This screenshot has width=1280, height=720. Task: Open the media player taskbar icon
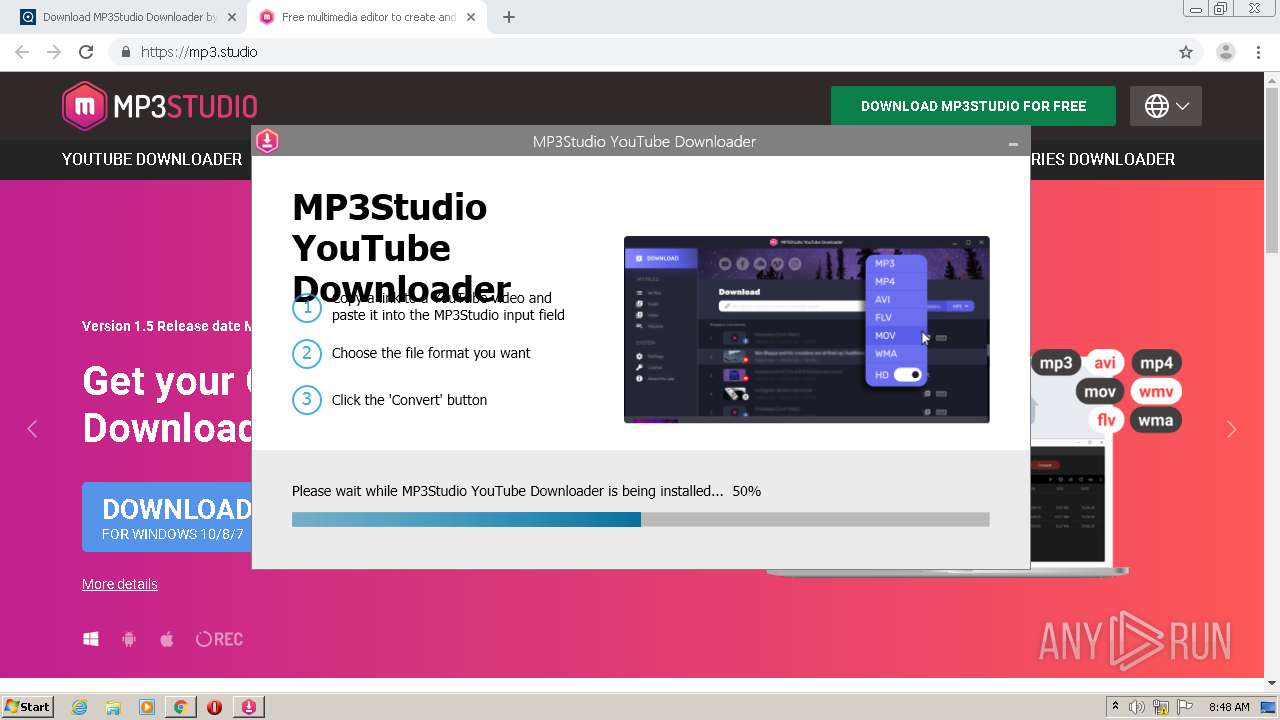pos(147,707)
